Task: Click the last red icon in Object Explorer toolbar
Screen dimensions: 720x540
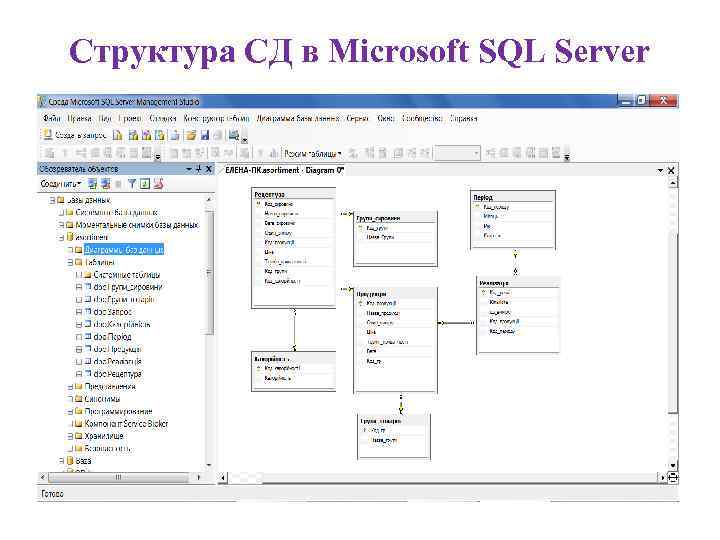Action: (x=158, y=184)
